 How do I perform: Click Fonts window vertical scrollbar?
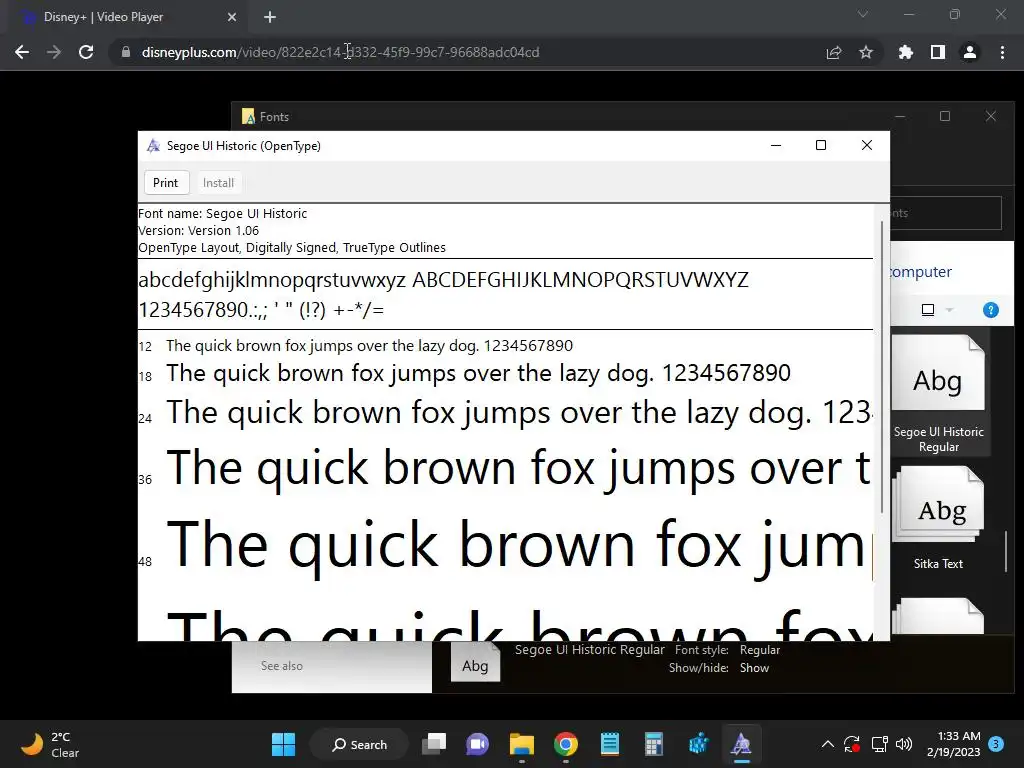pyautogui.click(x=1006, y=552)
